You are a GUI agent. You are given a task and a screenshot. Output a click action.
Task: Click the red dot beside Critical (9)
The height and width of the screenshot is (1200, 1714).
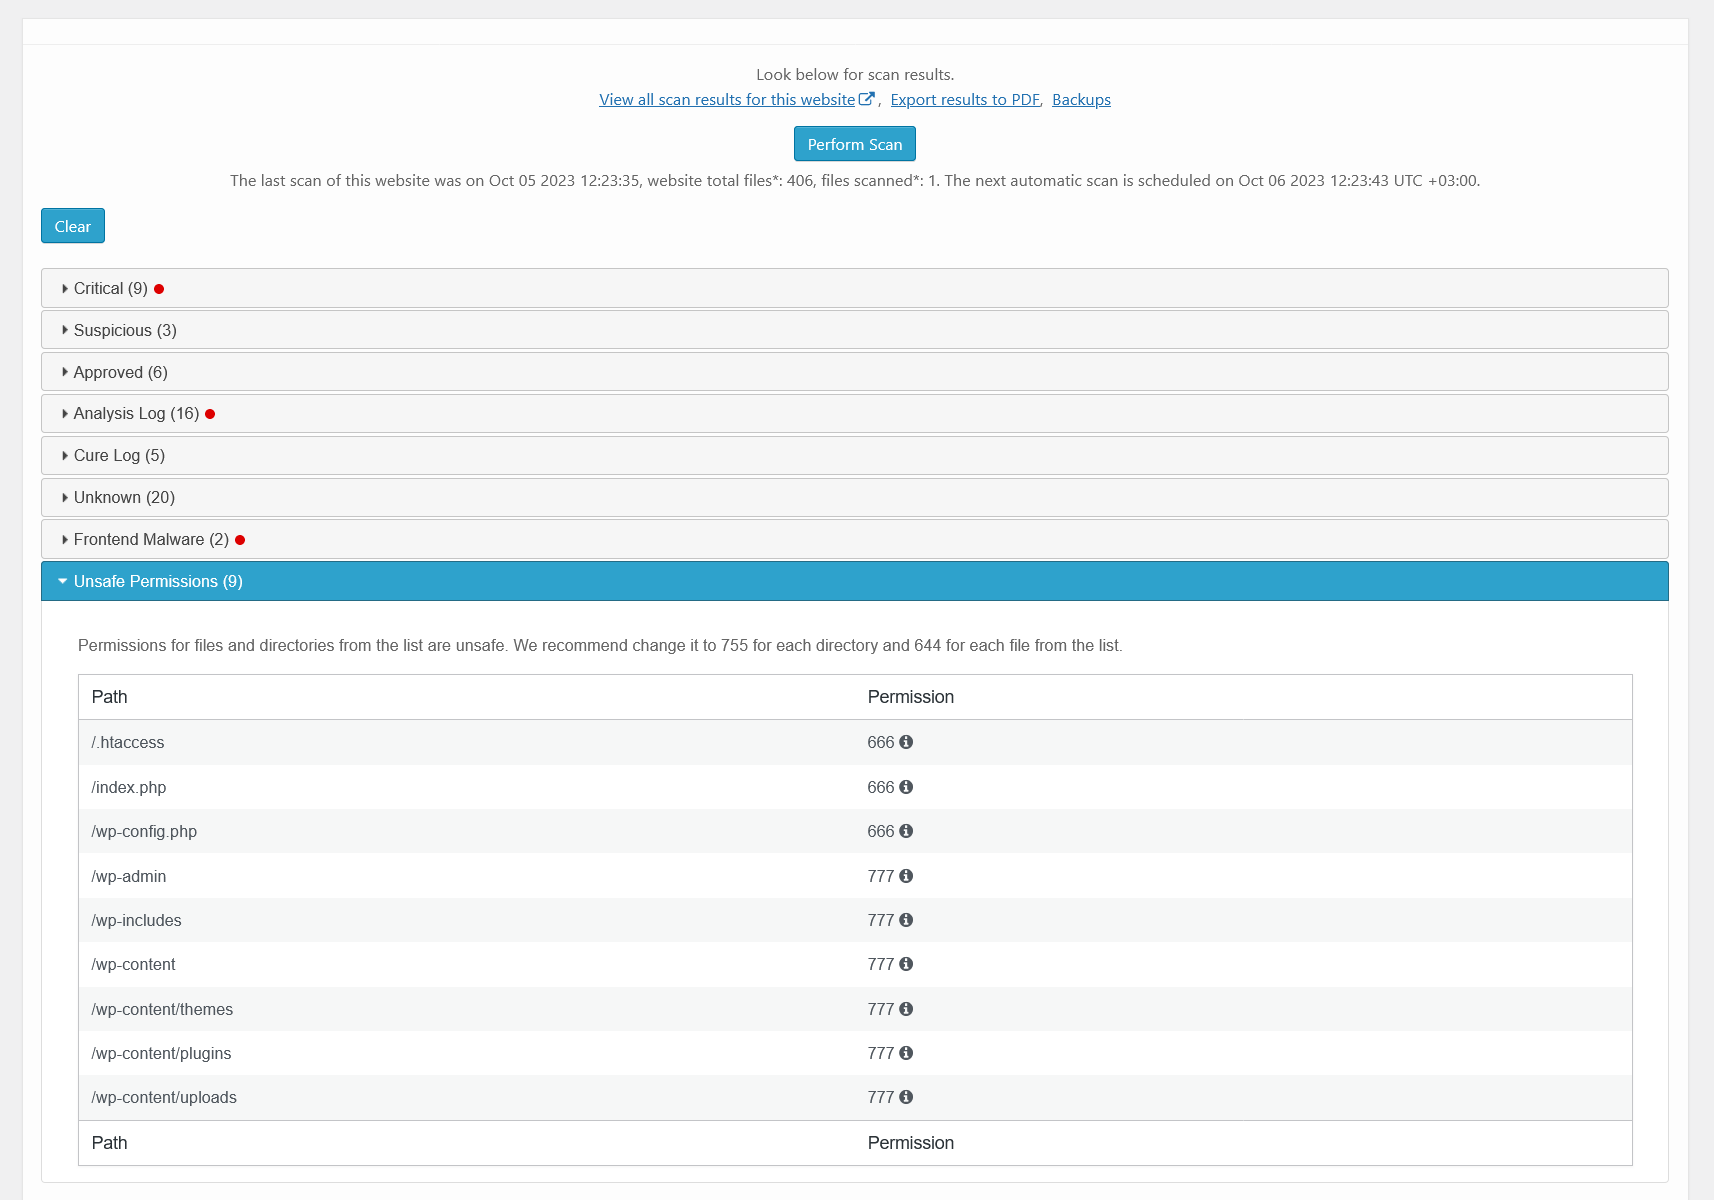[x=159, y=289]
